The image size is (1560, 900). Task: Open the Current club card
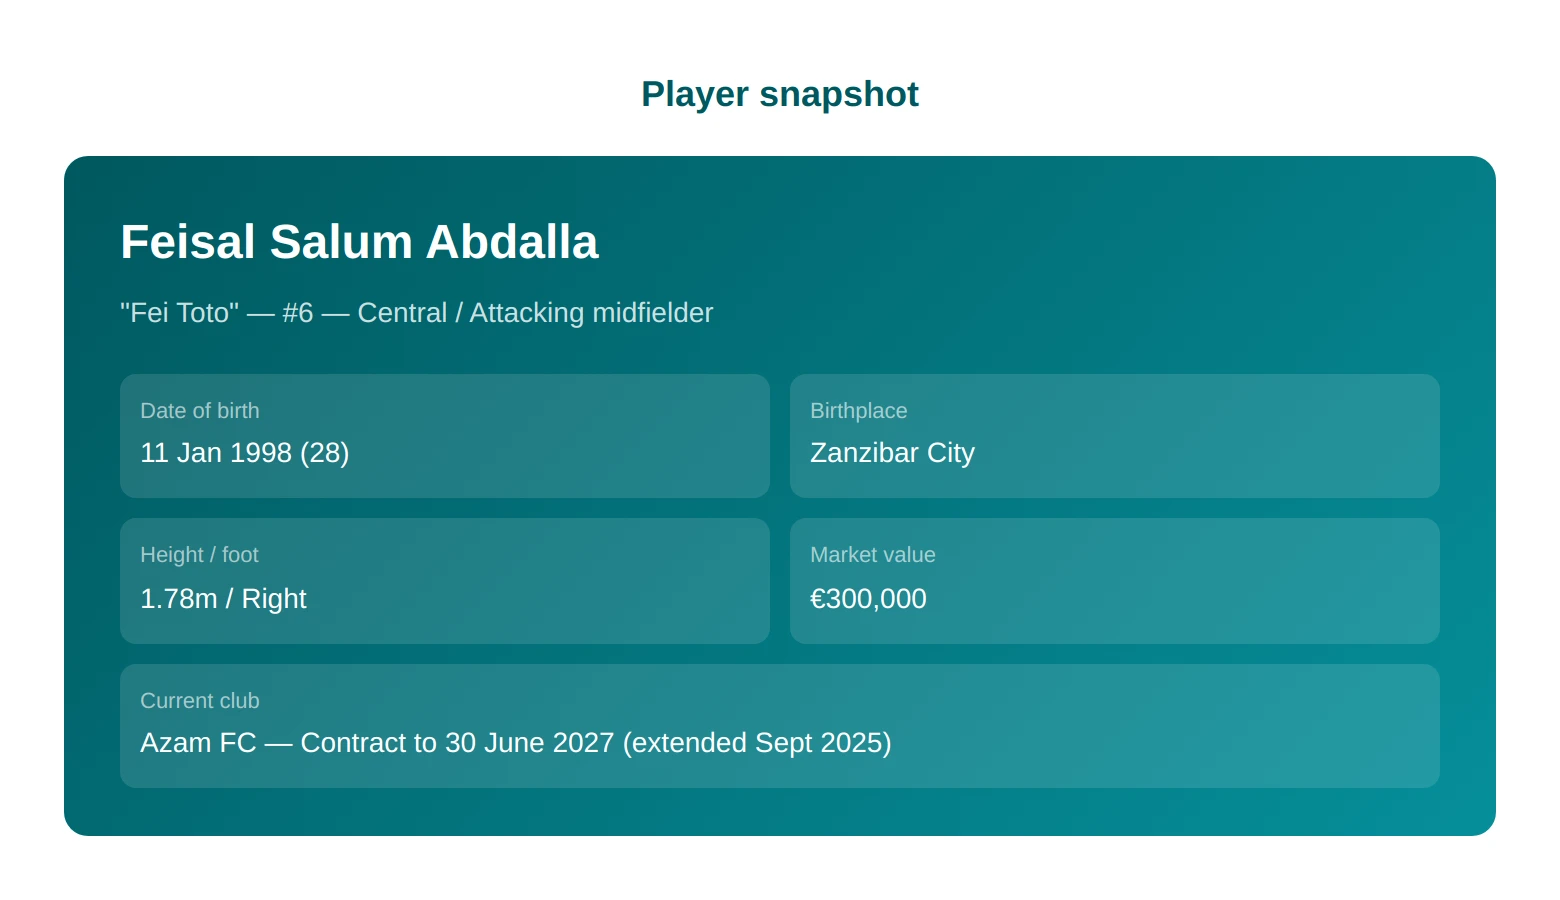click(x=780, y=726)
